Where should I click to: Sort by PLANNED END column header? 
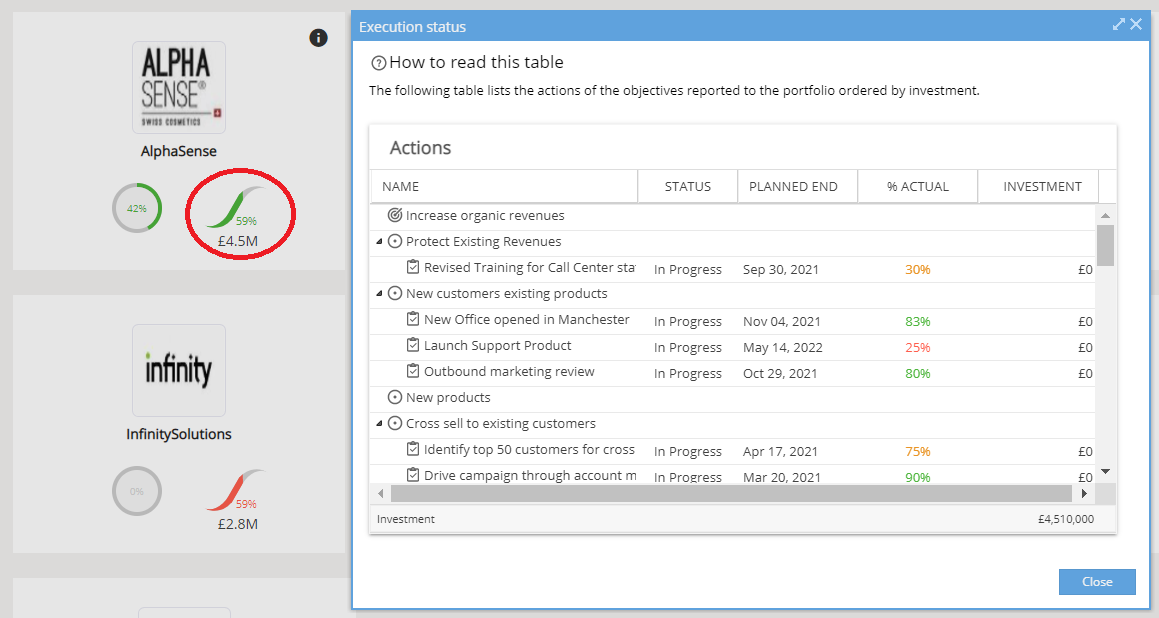(798, 186)
